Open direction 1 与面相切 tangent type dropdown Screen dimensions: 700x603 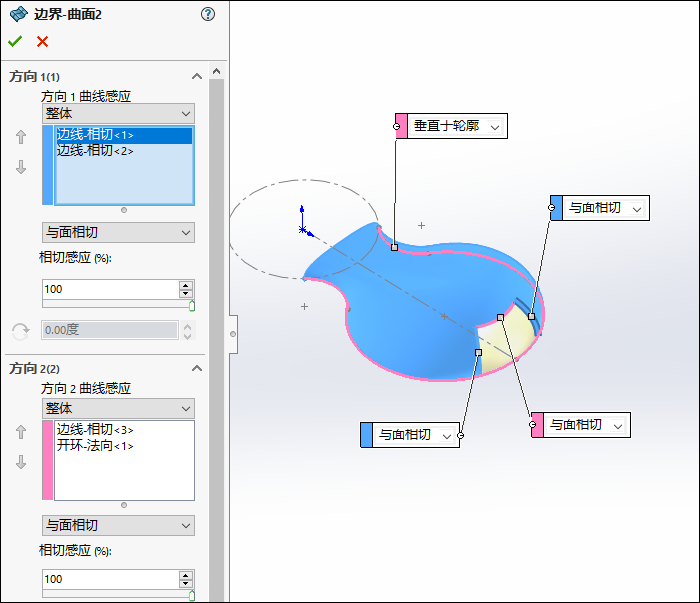118,233
